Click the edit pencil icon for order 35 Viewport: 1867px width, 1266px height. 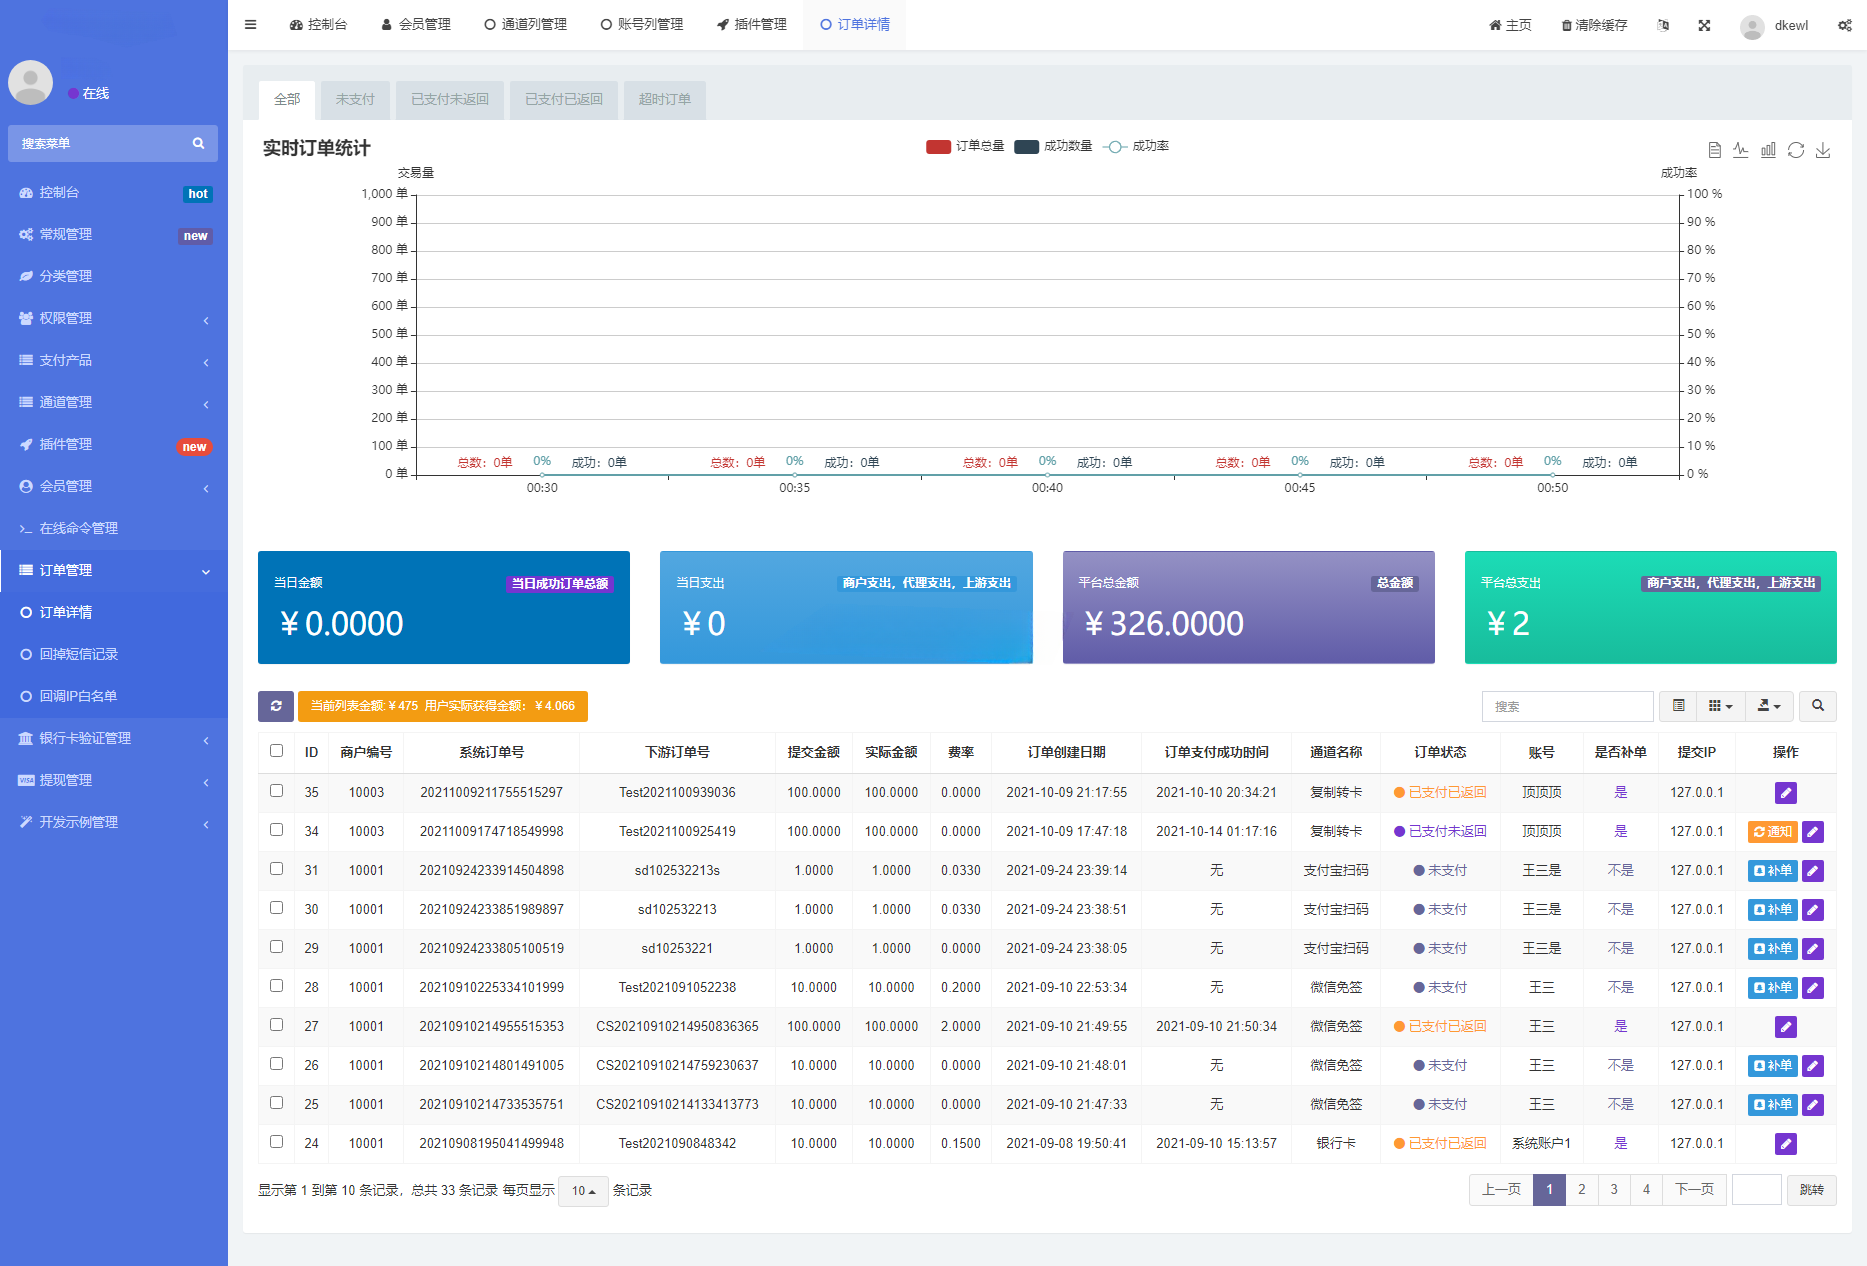coord(1786,792)
